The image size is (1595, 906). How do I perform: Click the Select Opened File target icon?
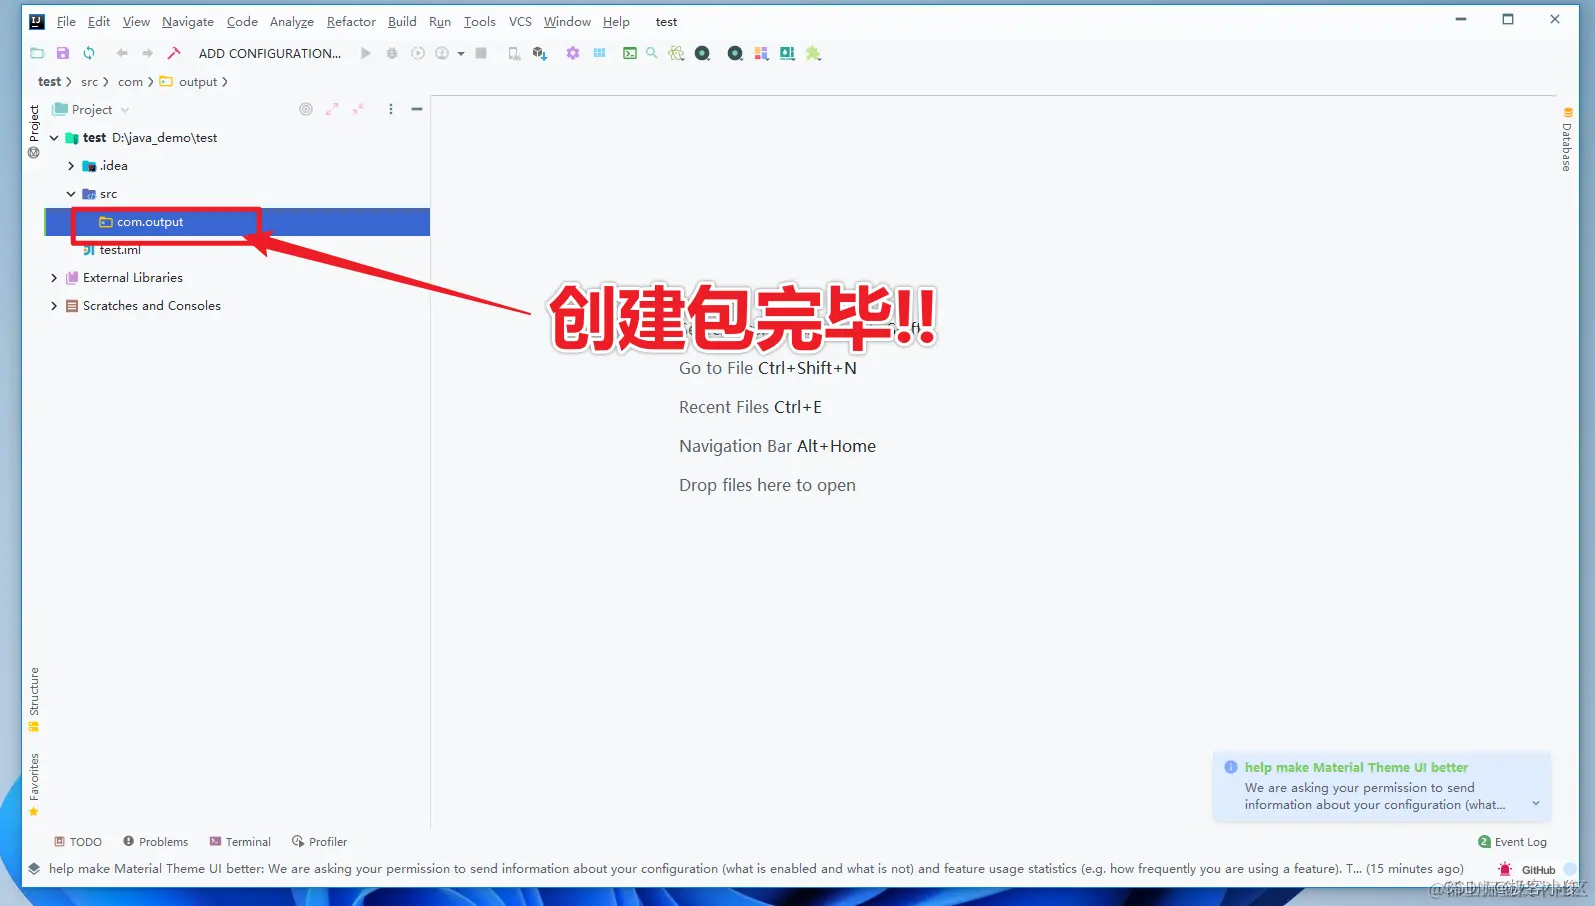[x=306, y=109]
